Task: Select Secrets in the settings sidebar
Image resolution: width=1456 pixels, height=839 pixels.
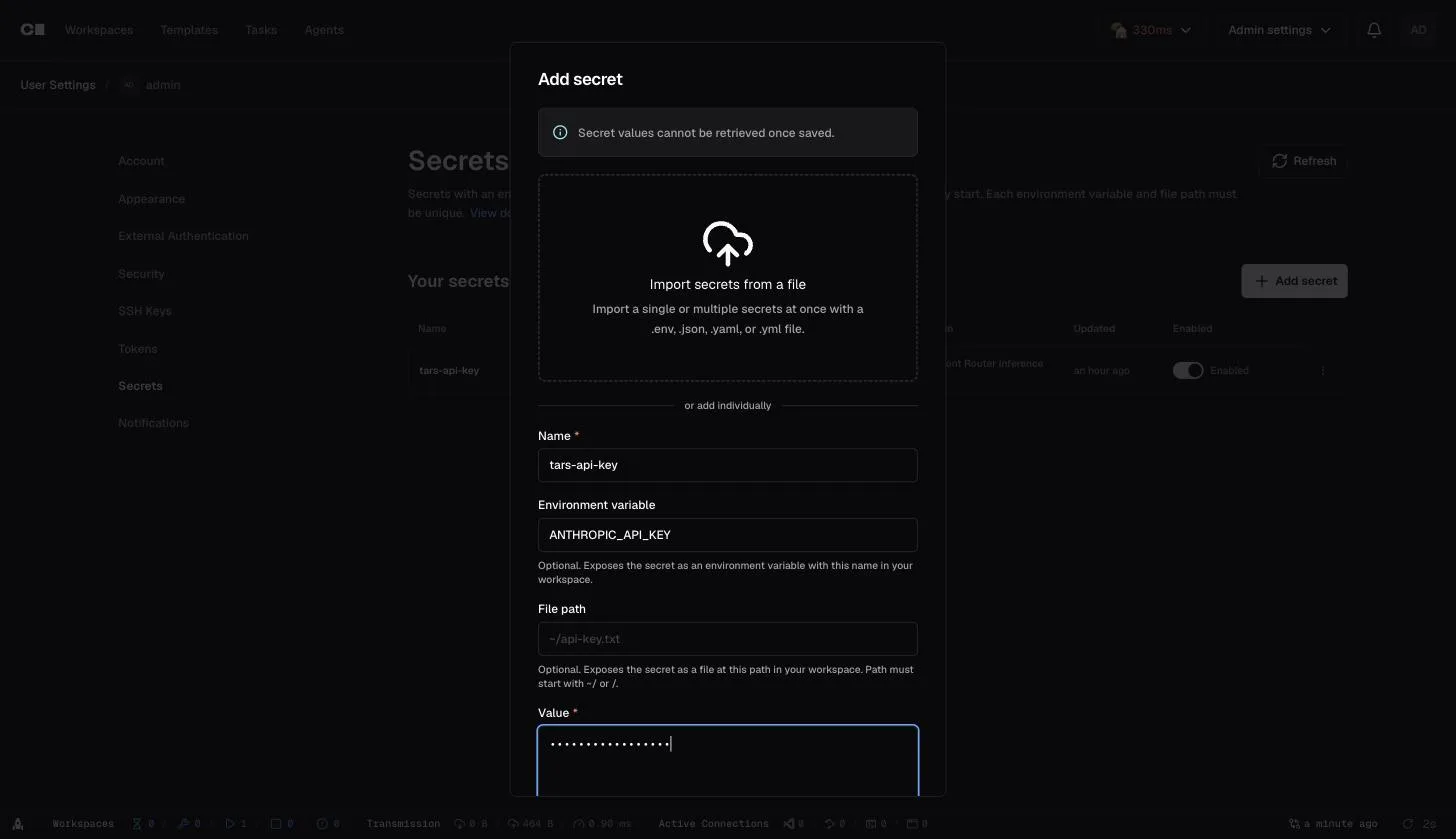Action: pyautogui.click(x=140, y=386)
